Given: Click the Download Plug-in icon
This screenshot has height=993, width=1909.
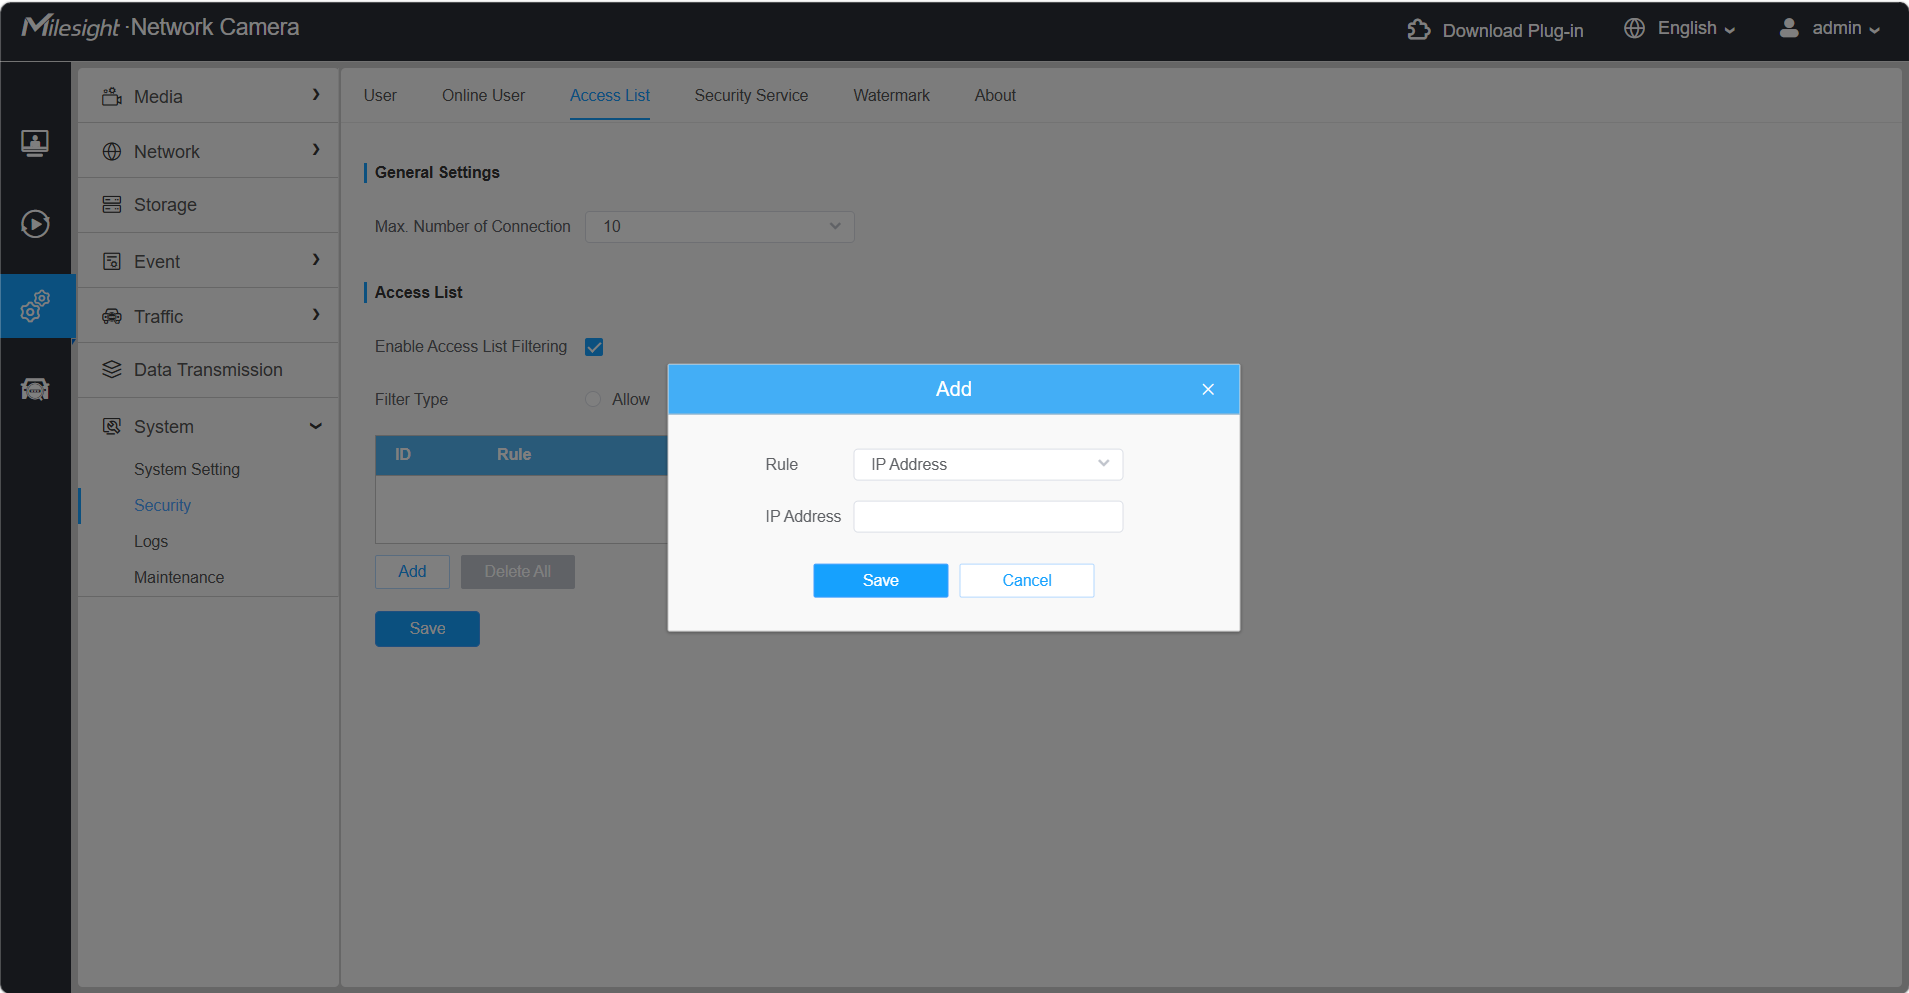Looking at the screenshot, I should click(1418, 30).
